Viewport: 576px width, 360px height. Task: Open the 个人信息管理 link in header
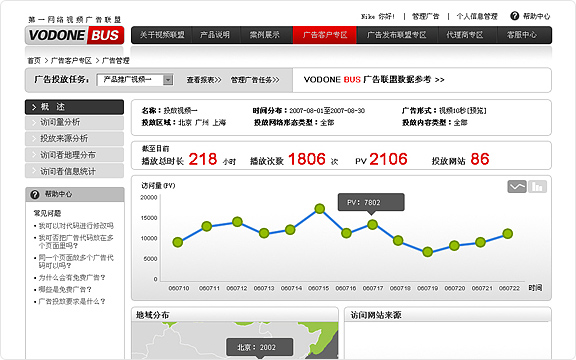477,16
